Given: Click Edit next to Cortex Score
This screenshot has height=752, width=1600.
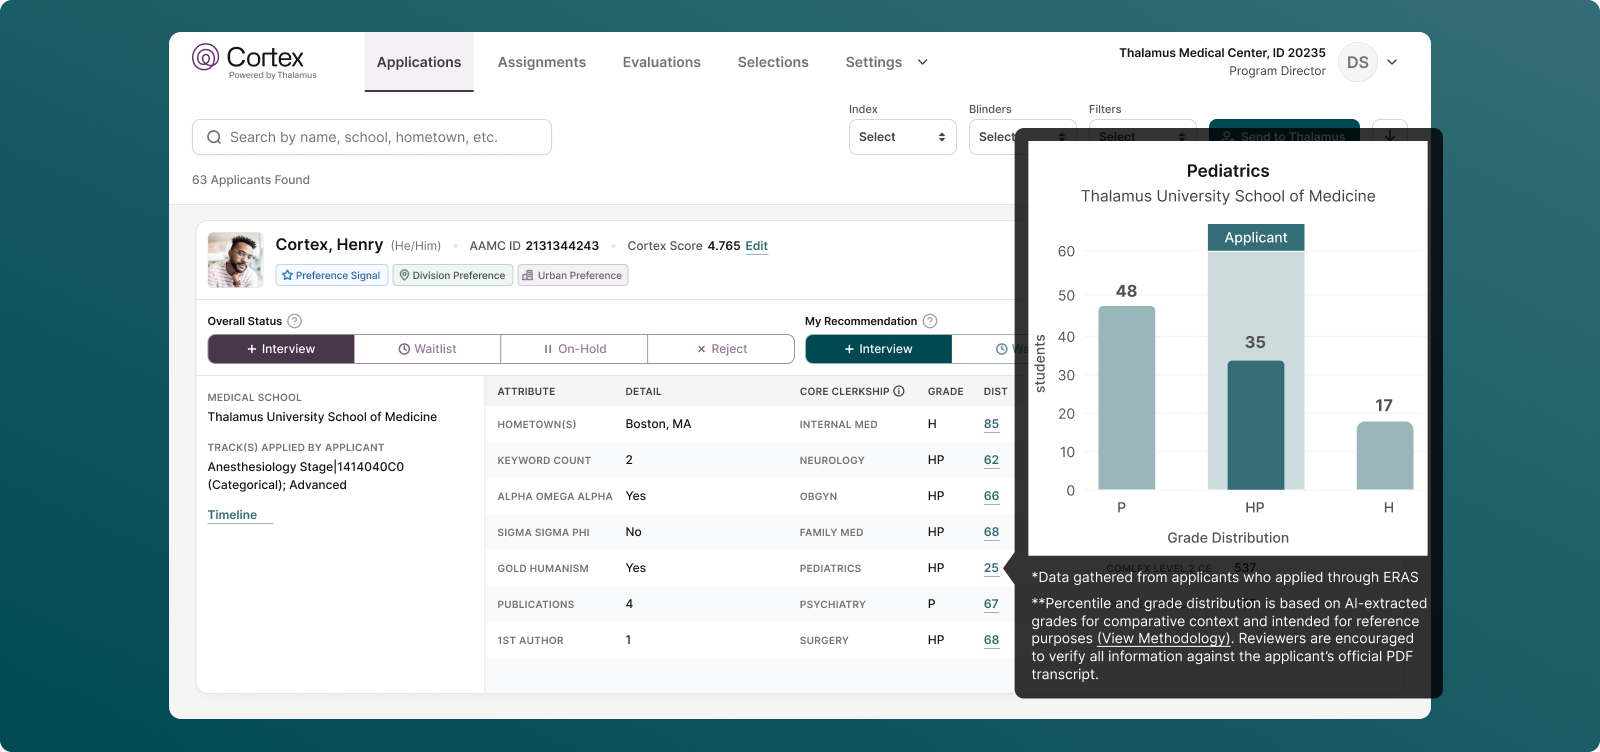Looking at the screenshot, I should point(757,246).
